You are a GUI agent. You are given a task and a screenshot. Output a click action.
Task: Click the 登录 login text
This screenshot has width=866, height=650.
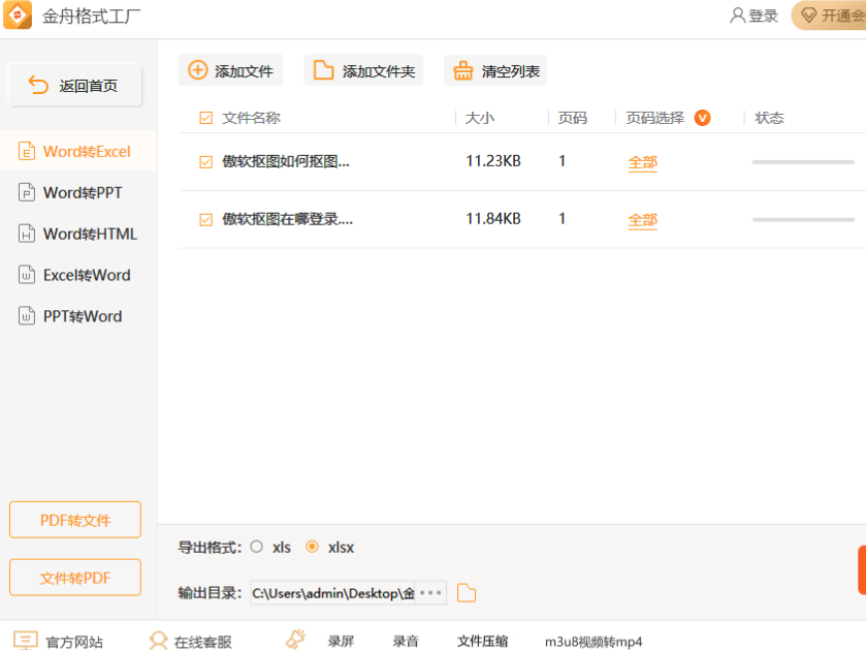(763, 15)
